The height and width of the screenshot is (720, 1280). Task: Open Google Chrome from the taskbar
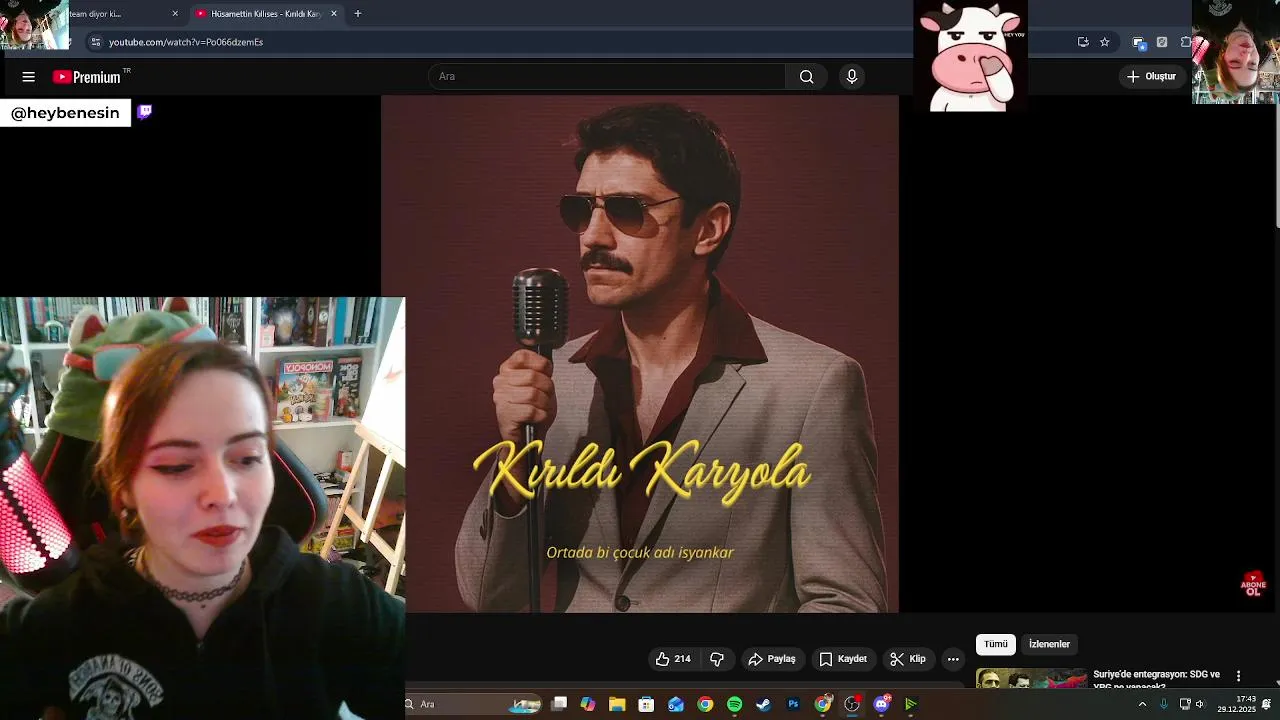(705, 704)
